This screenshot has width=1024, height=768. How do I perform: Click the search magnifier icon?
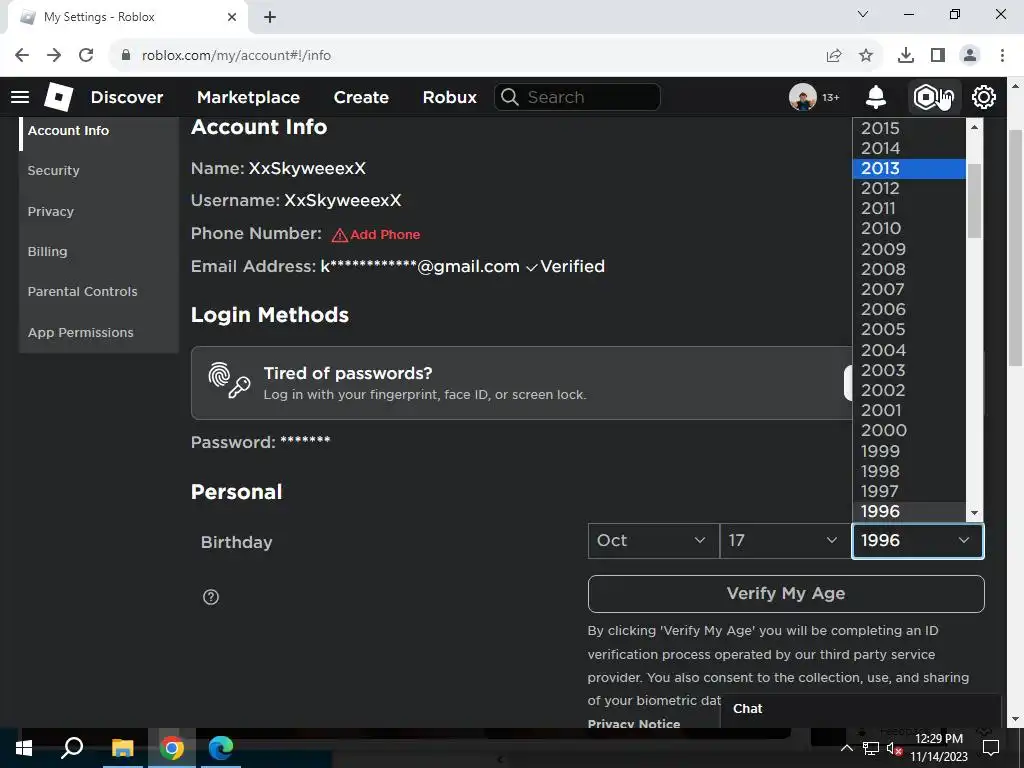click(510, 97)
